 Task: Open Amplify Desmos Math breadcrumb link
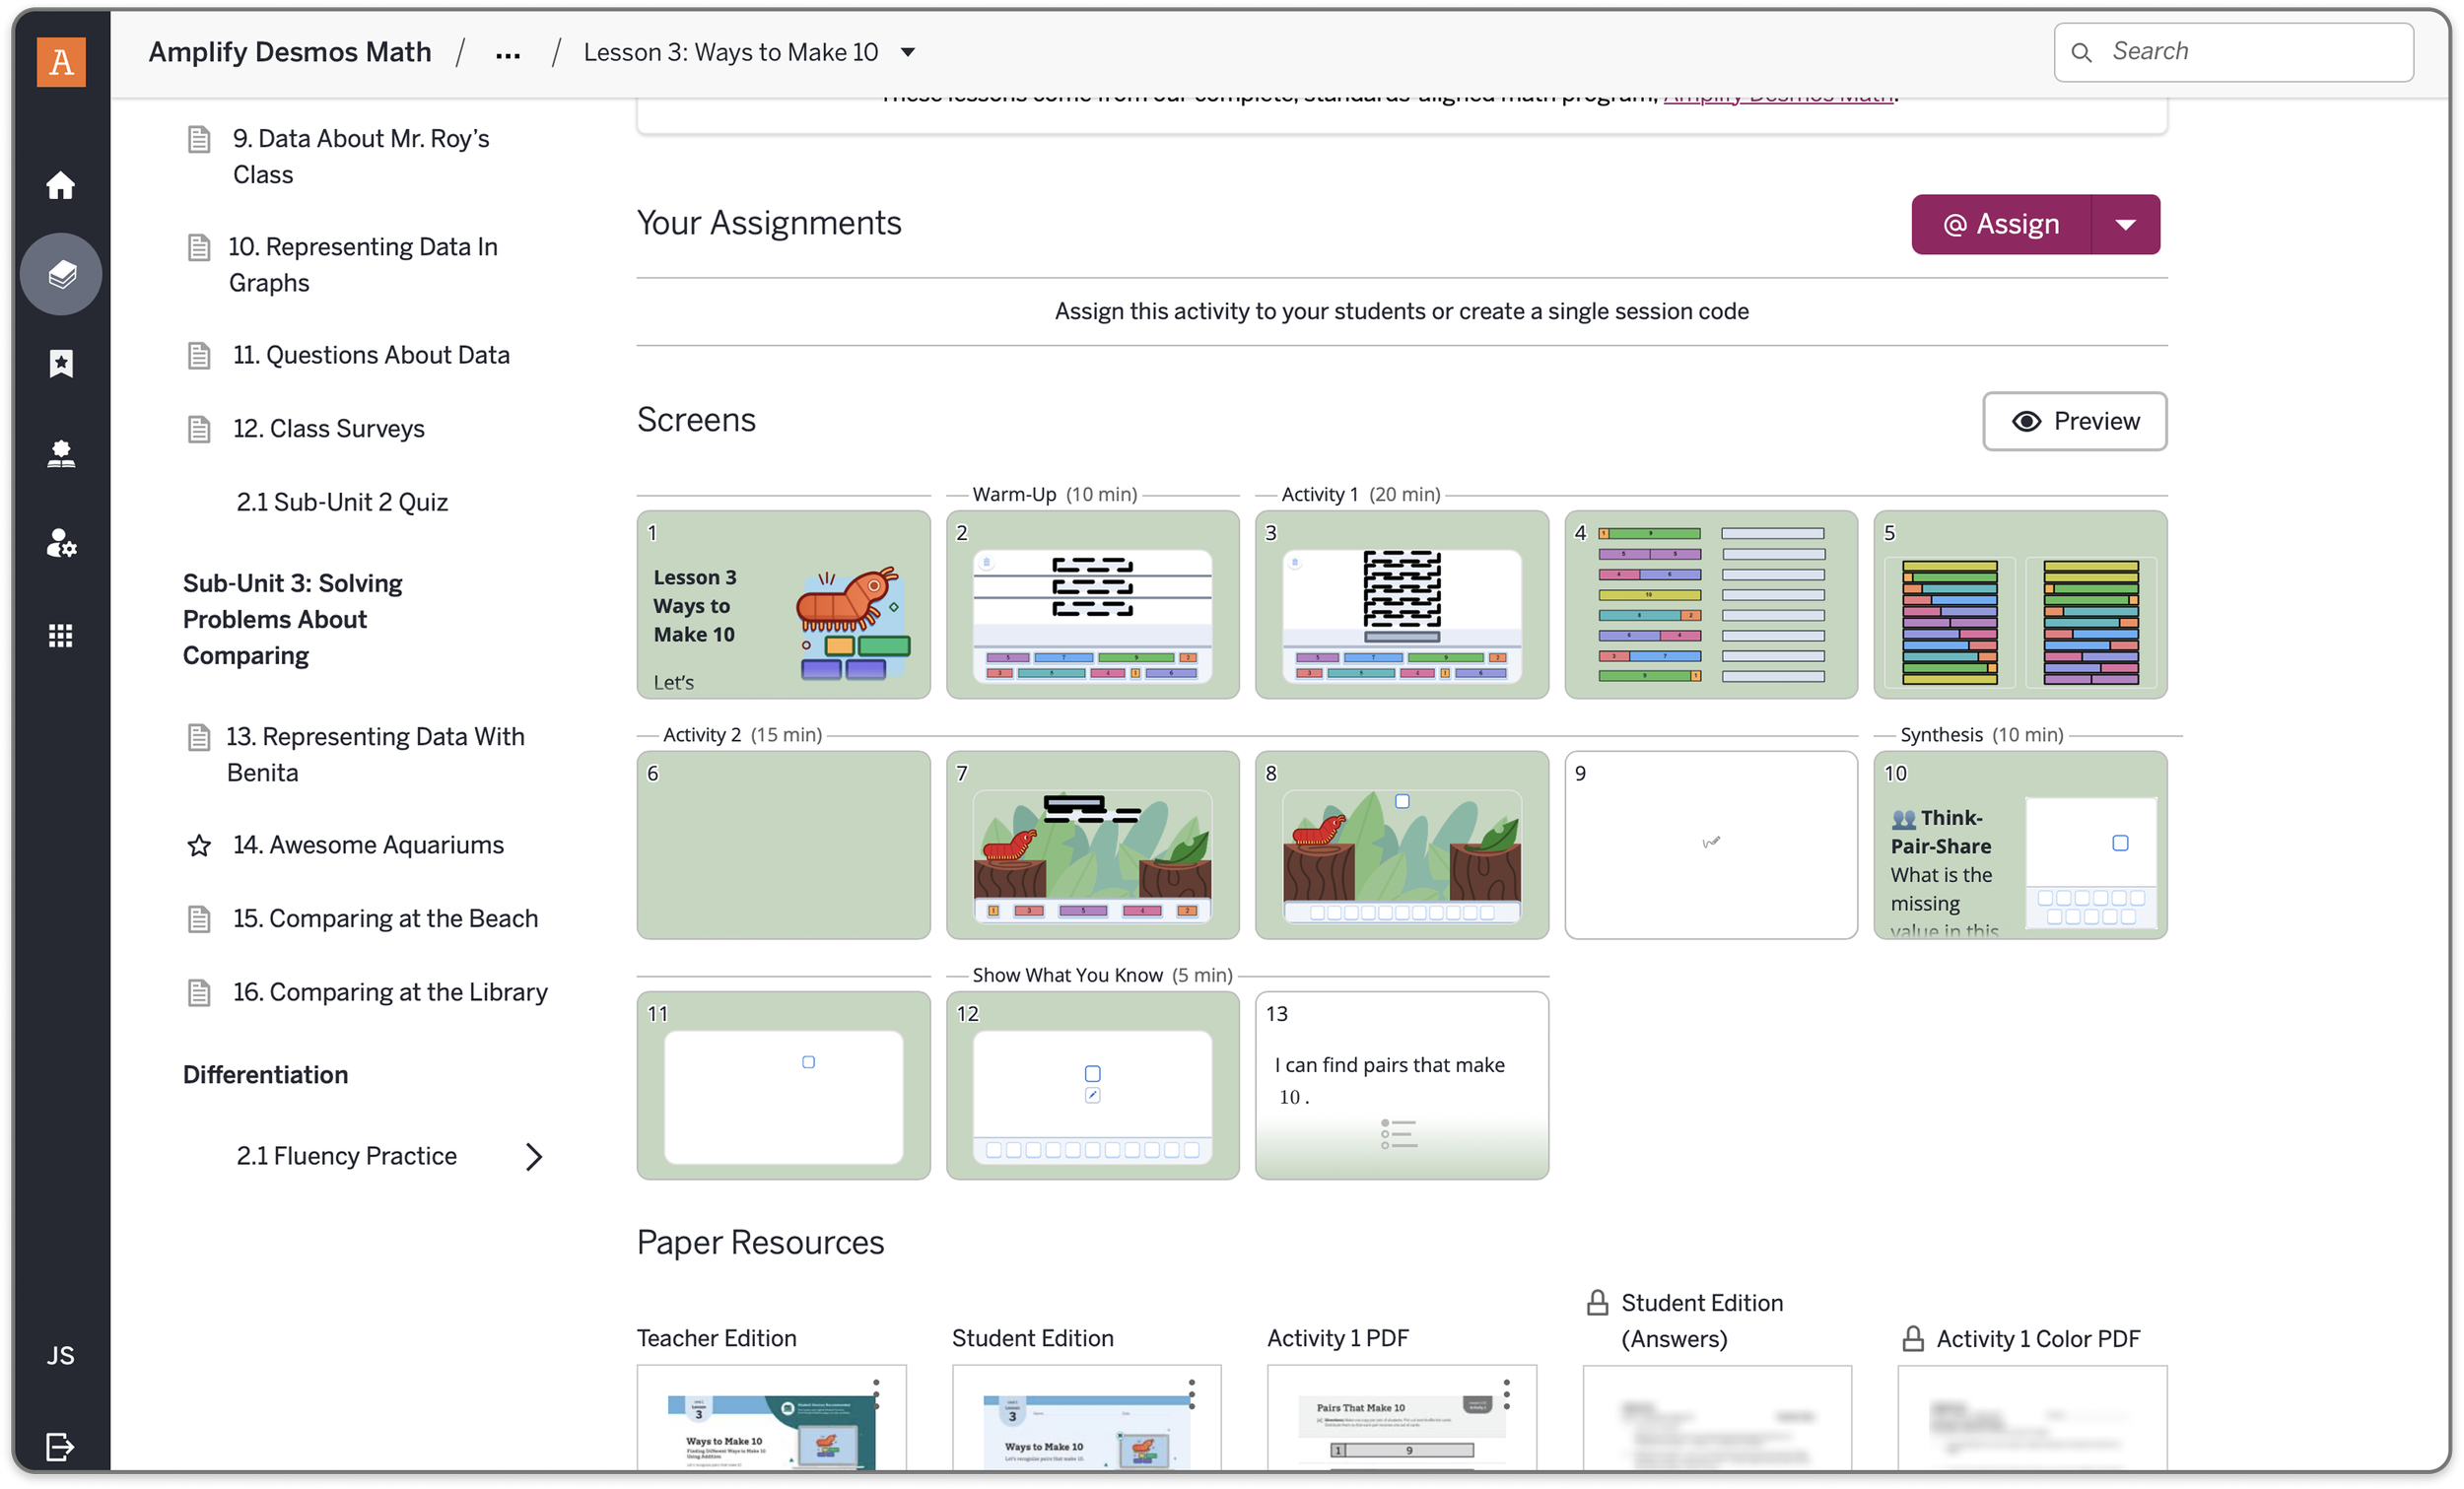(x=290, y=52)
